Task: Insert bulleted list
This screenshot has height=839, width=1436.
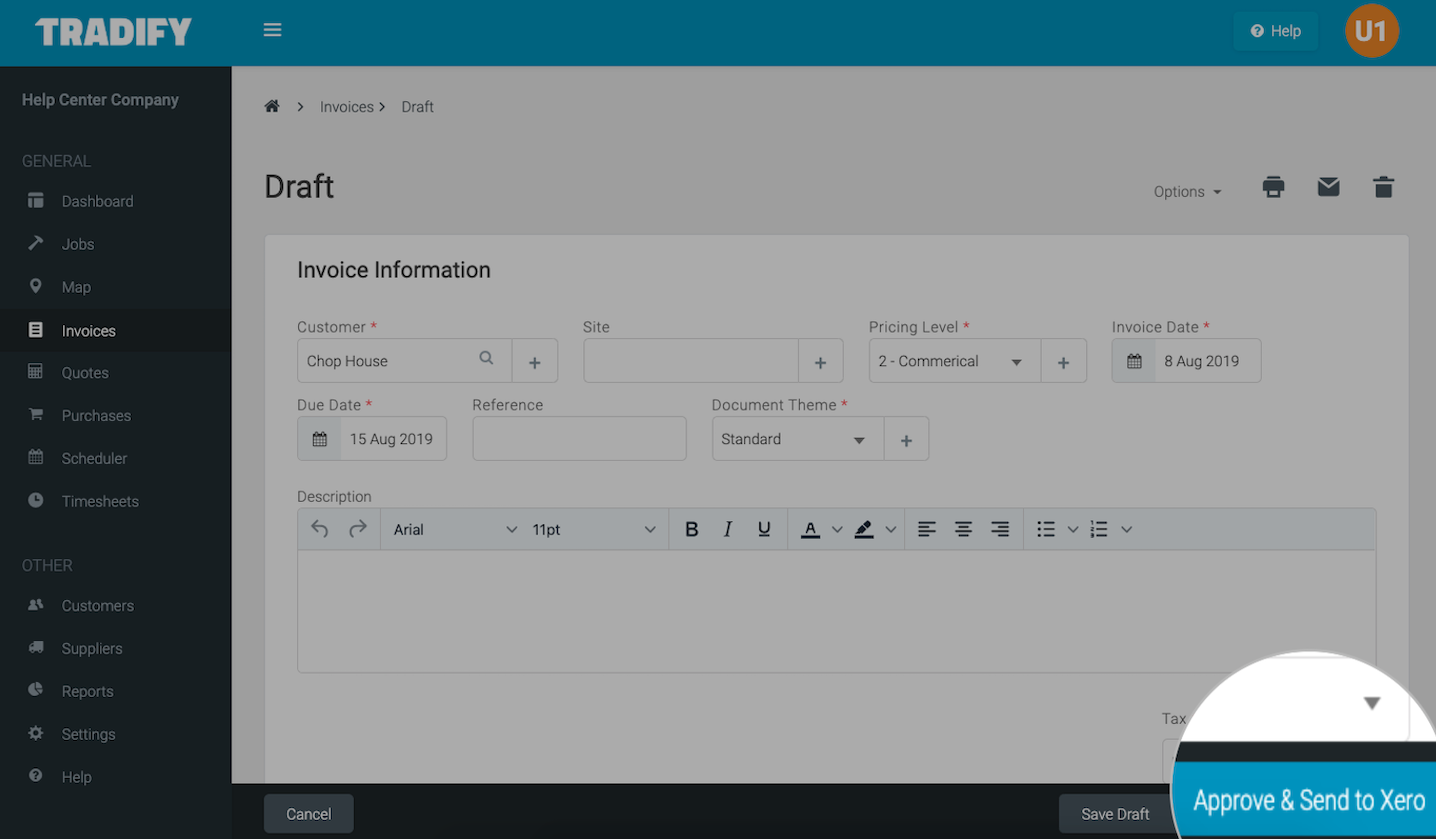Action: pos(1046,529)
